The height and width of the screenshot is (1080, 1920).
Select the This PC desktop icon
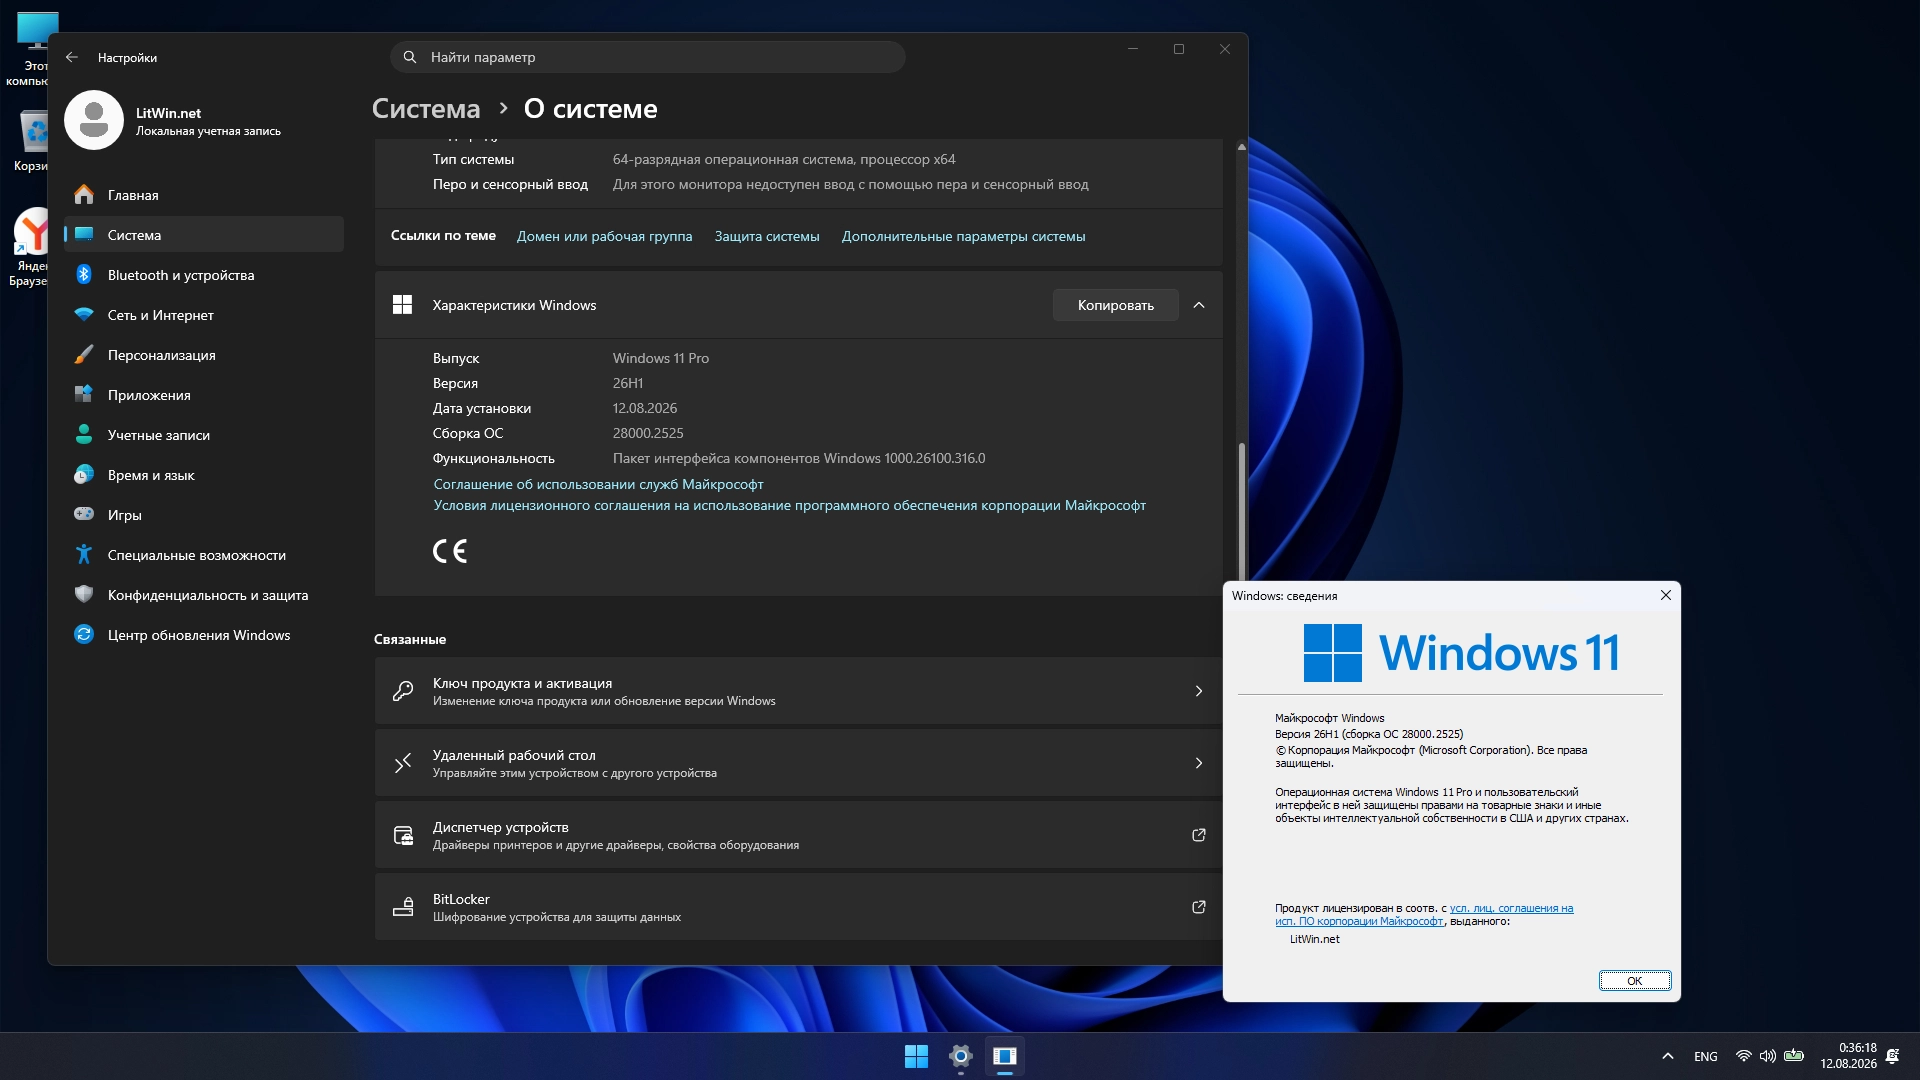[30, 49]
